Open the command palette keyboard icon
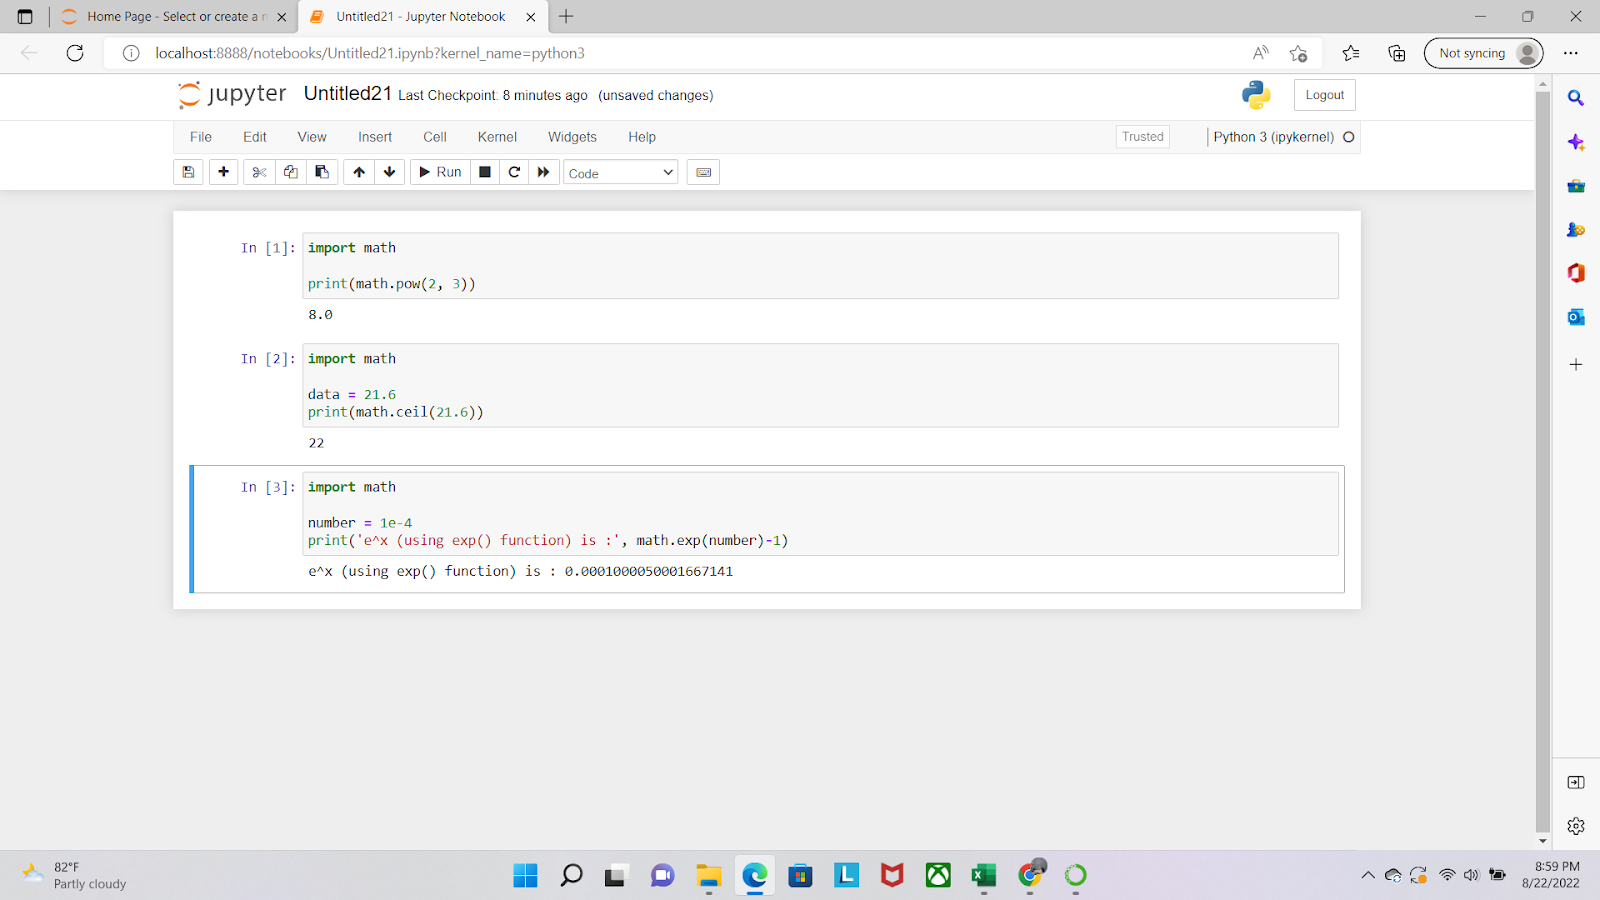The image size is (1600, 900). click(703, 172)
